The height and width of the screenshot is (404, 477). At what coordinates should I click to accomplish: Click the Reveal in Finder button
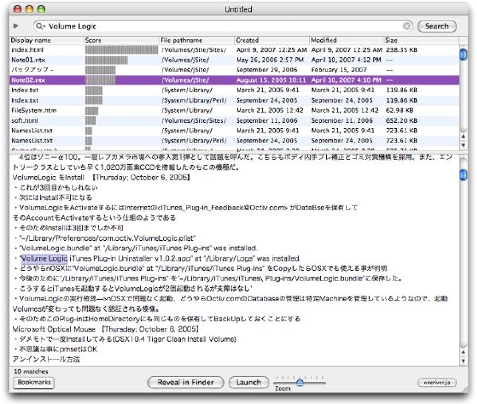pos(186,382)
